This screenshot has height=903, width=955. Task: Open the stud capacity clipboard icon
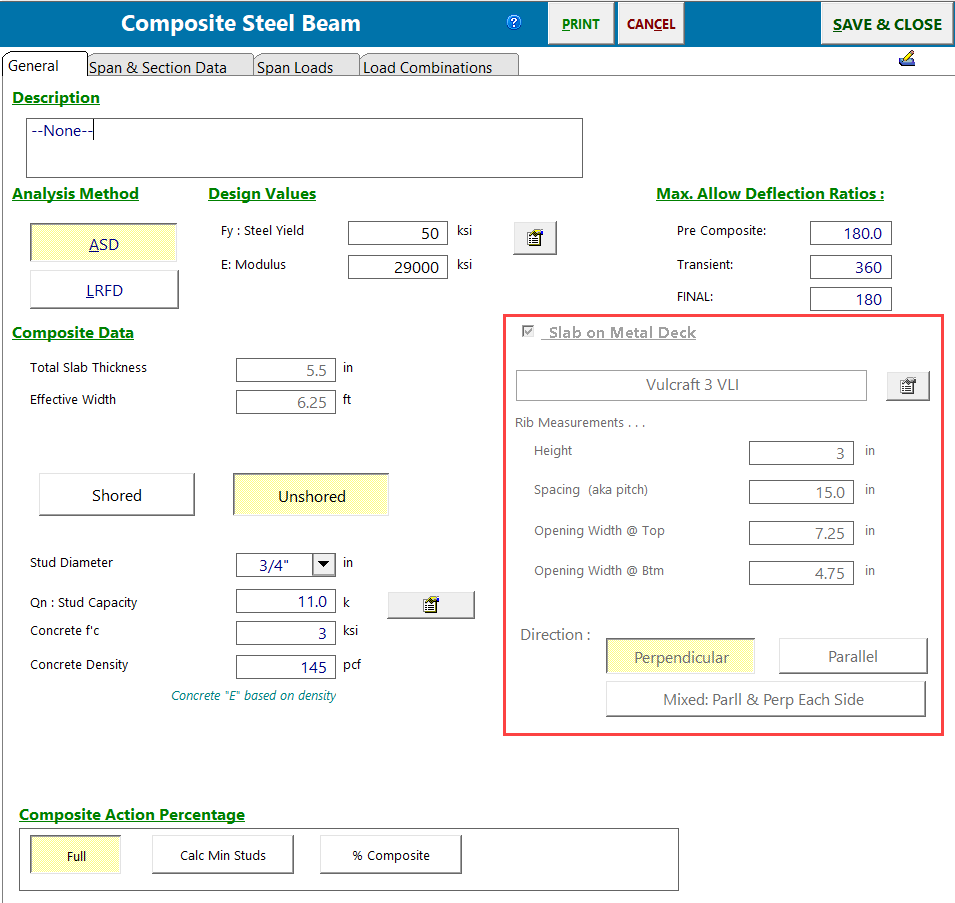coord(430,605)
